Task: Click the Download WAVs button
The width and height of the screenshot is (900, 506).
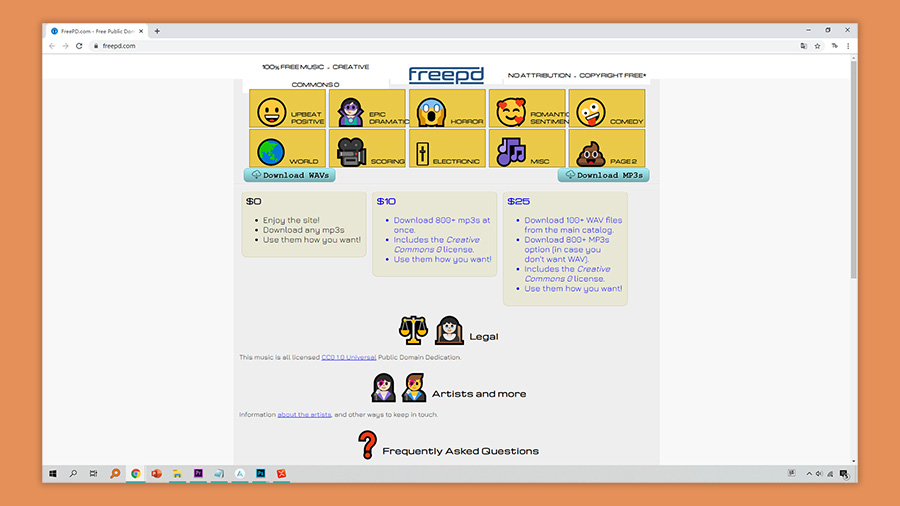Action: (289, 175)
